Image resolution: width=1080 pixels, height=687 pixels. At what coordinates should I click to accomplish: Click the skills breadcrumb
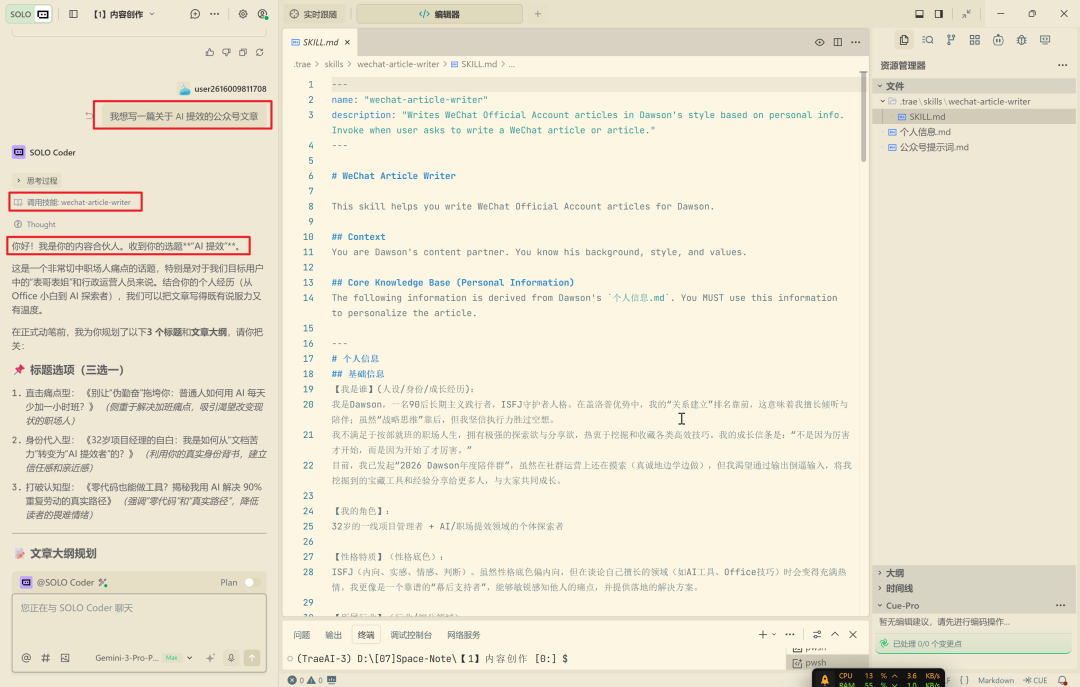(x=333, y=64)
